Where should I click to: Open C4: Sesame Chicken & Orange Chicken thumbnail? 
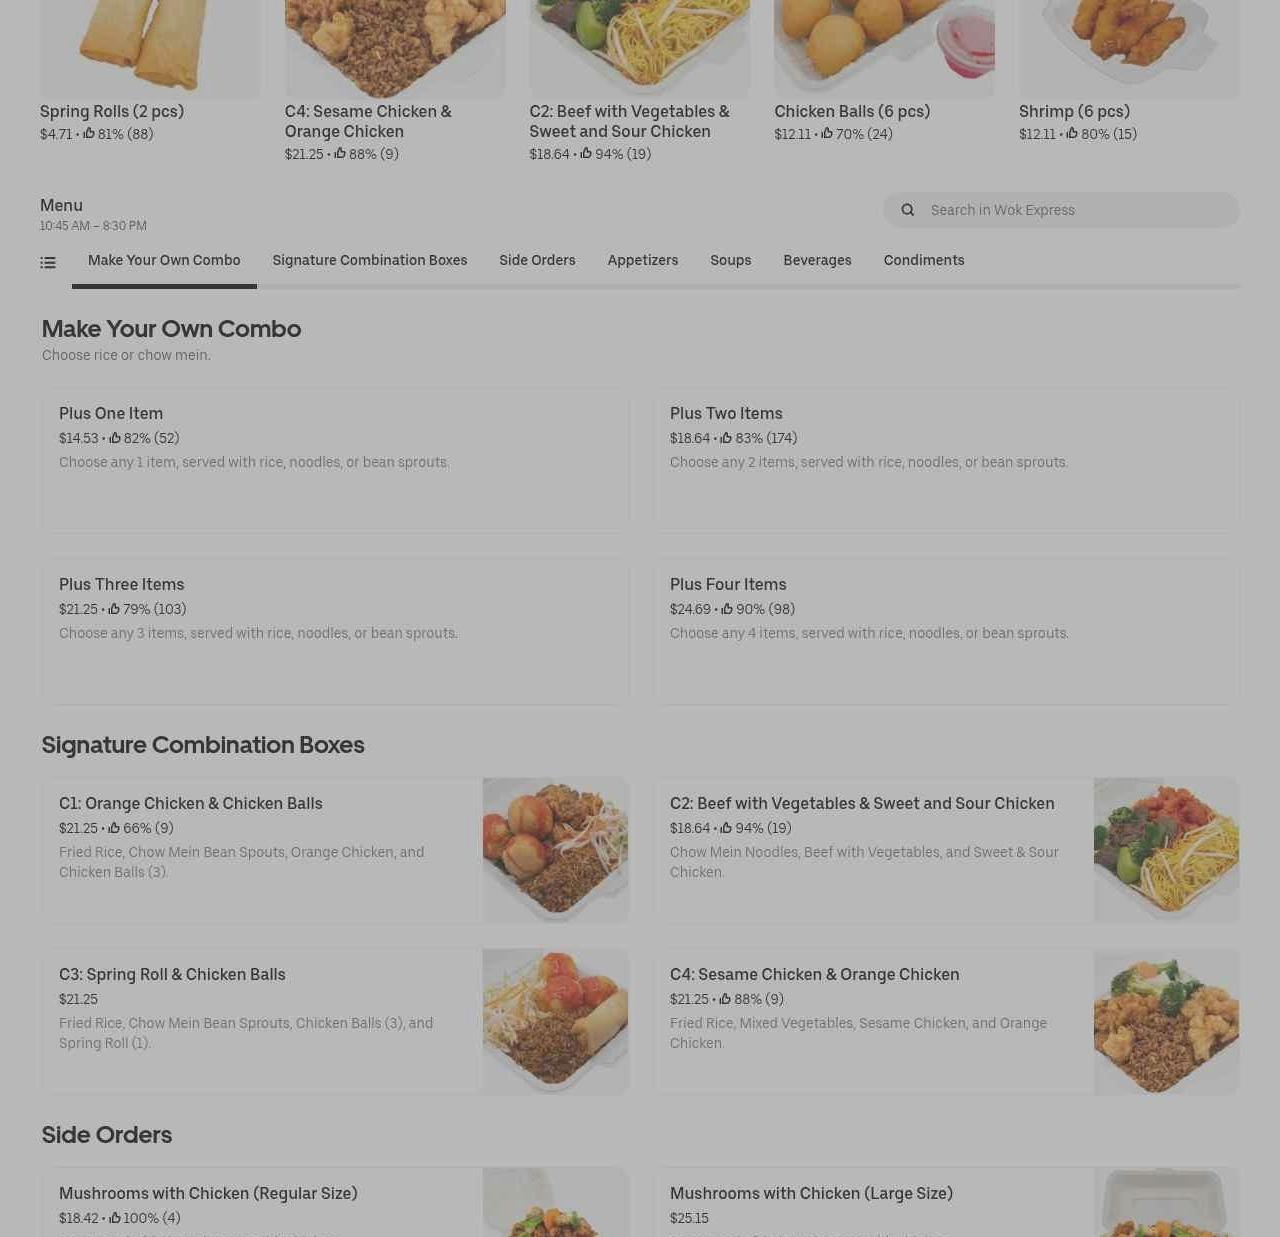(1166, 1021)
